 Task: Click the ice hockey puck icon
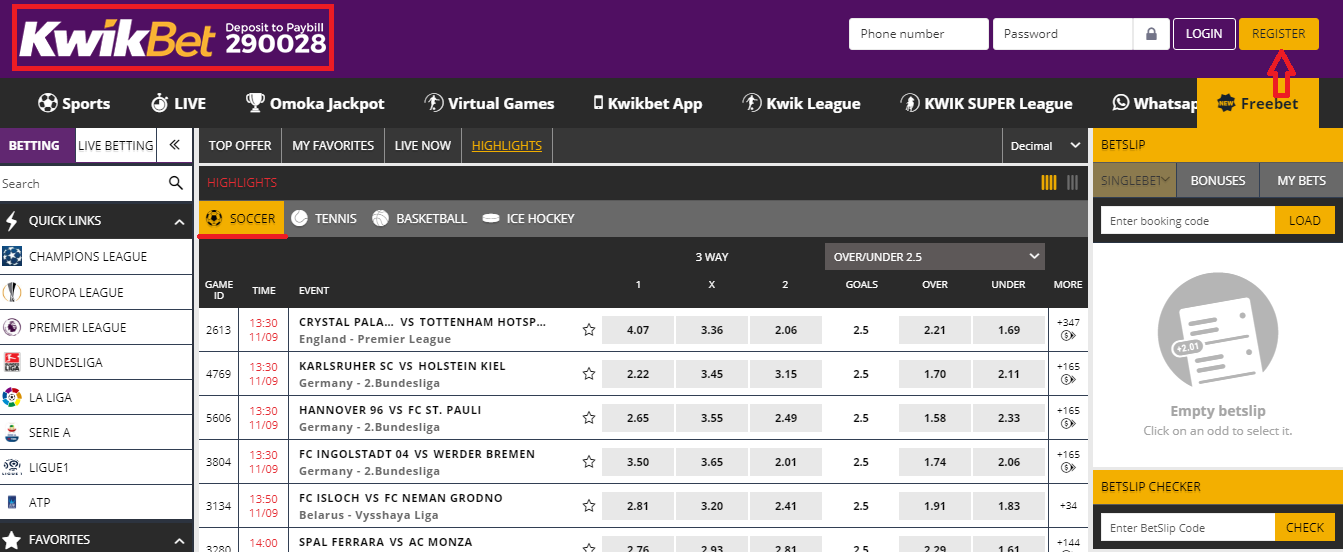(x=490, y=218)
